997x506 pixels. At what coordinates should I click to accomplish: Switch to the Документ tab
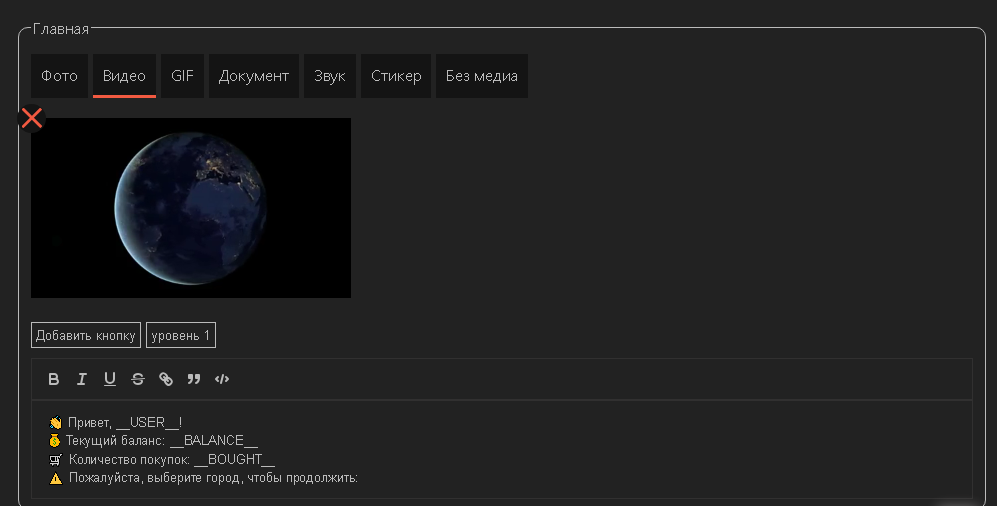(254, 76)
